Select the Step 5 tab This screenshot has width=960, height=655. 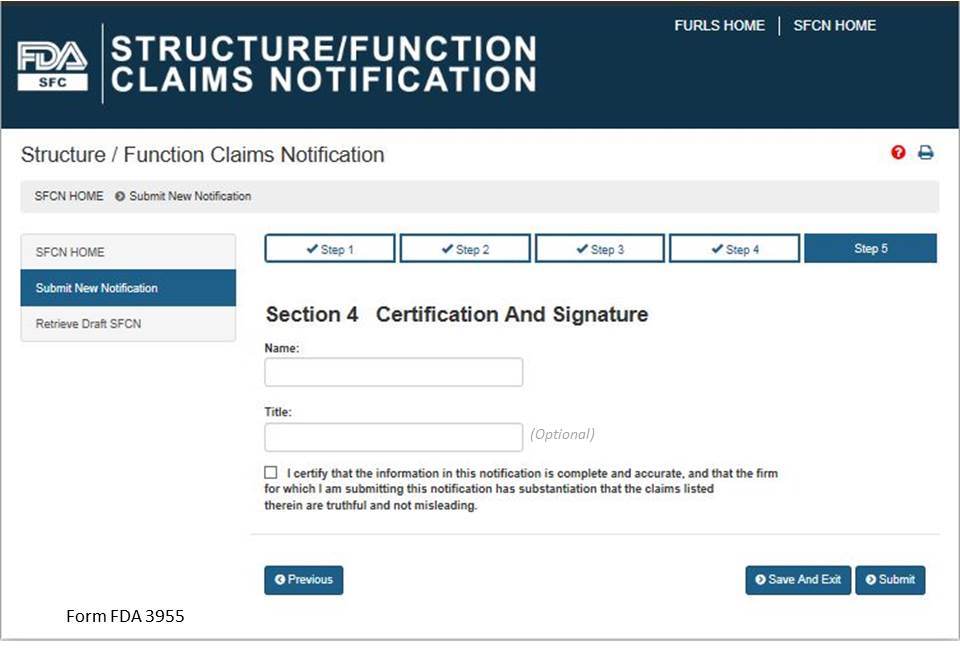(x=870, y=249)
